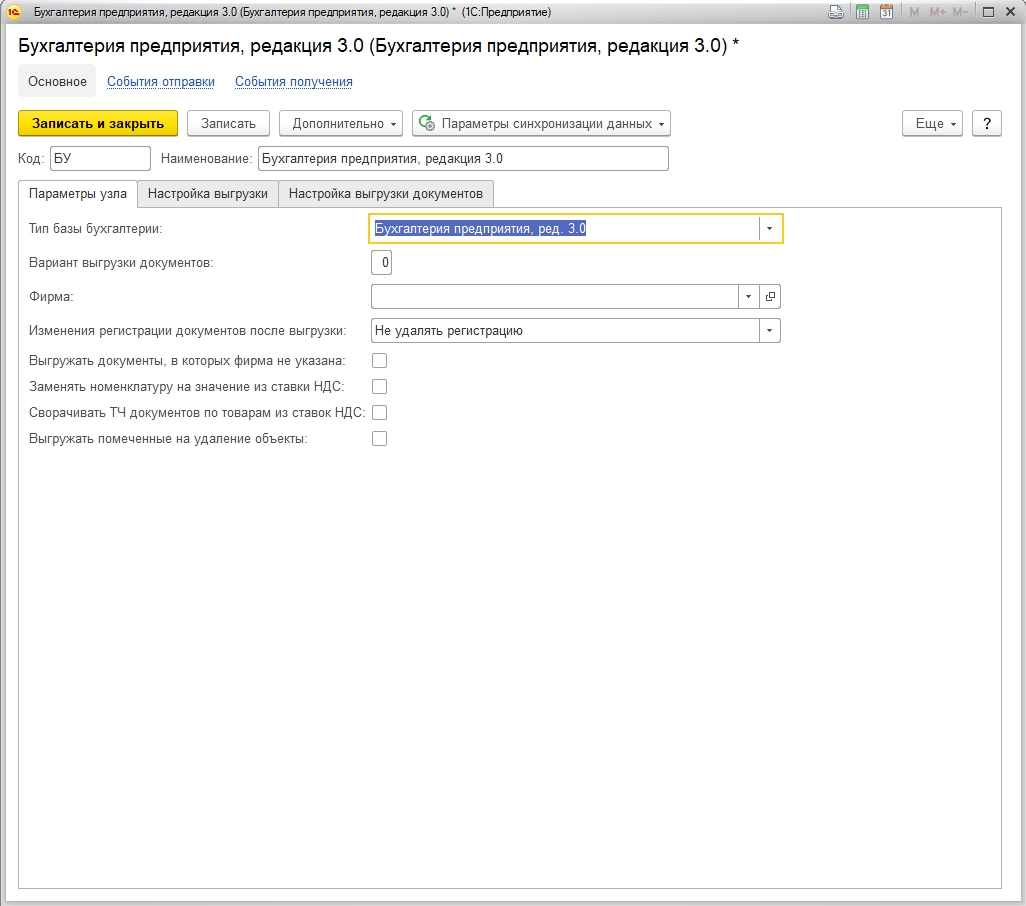Click the 'Записать и закрыть' button

pos(98,123)
